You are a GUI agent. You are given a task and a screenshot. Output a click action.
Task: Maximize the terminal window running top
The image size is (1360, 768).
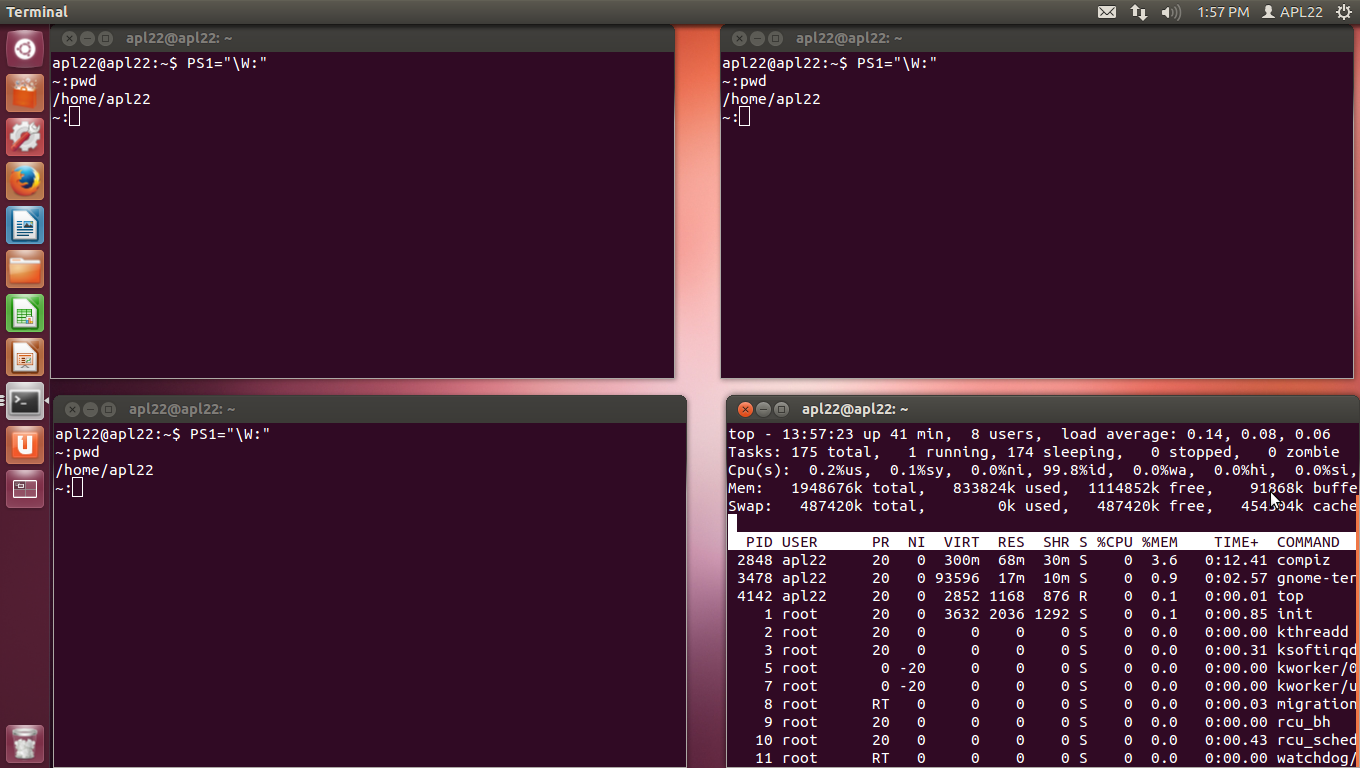(x=781, y=409)
